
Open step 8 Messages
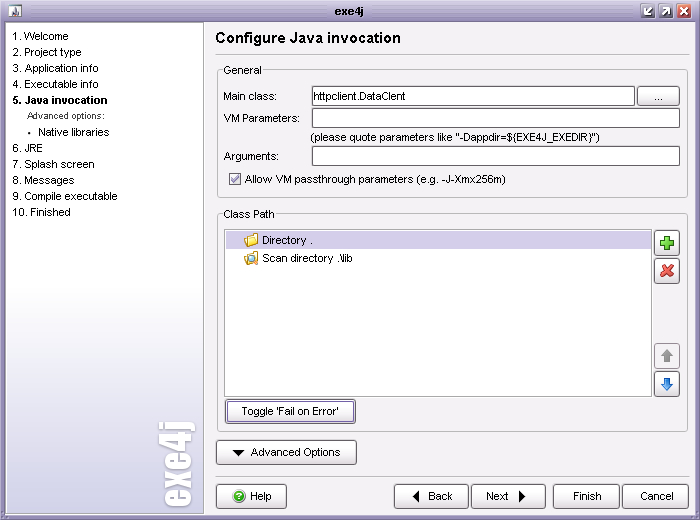coord(43,180)
